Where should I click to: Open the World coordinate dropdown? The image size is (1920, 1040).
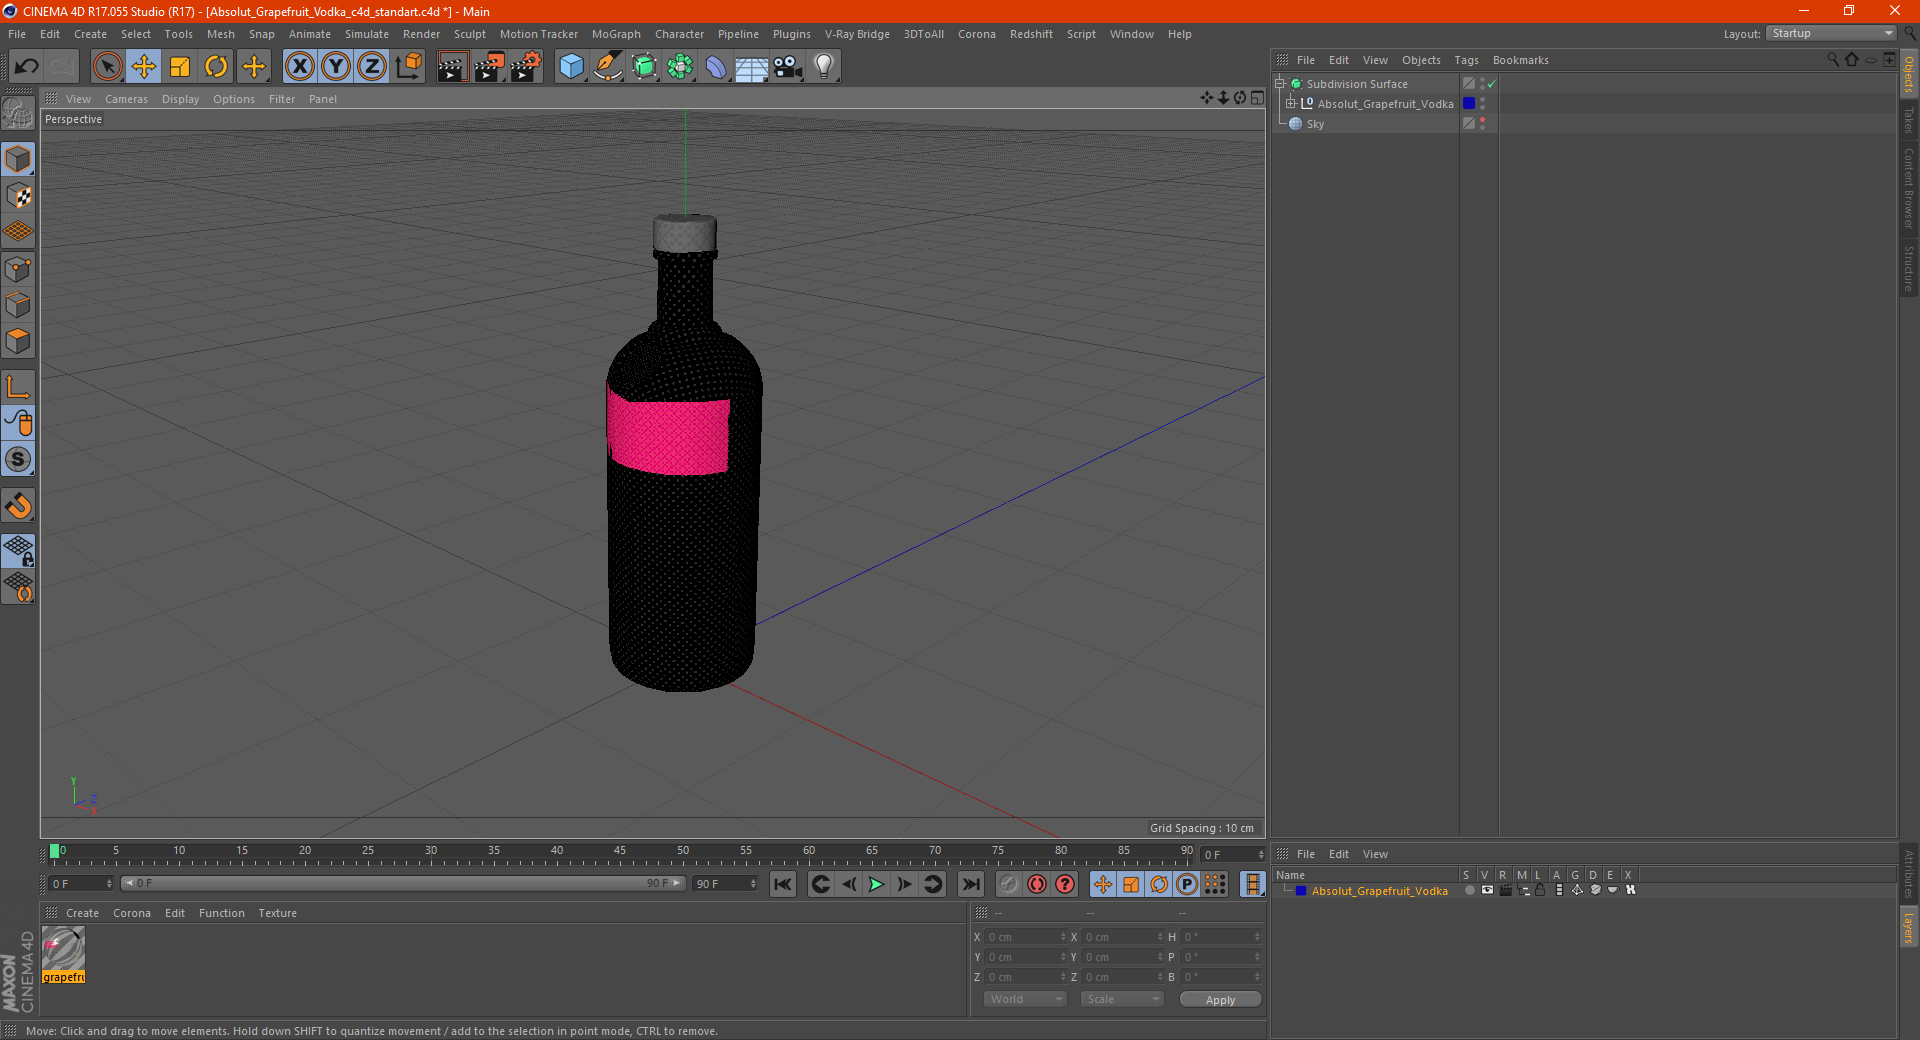click(x=1025, y=999)
